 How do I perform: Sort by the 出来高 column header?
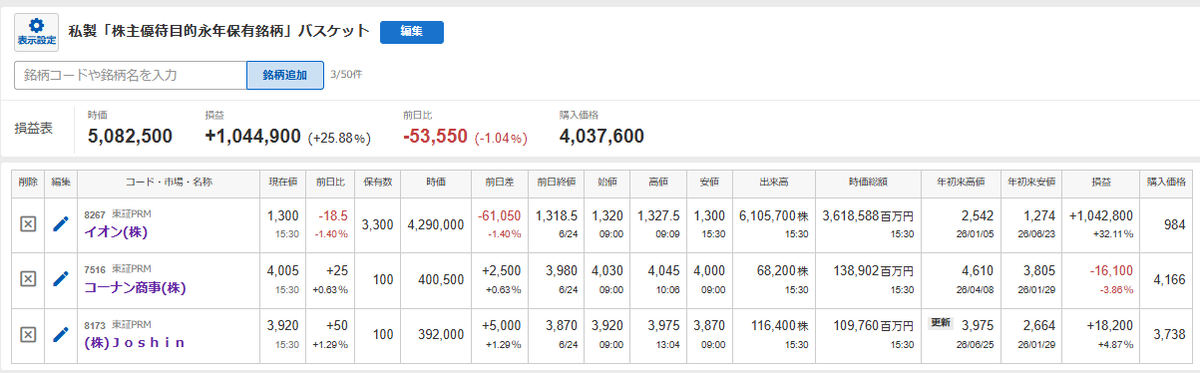coord(774,182)
